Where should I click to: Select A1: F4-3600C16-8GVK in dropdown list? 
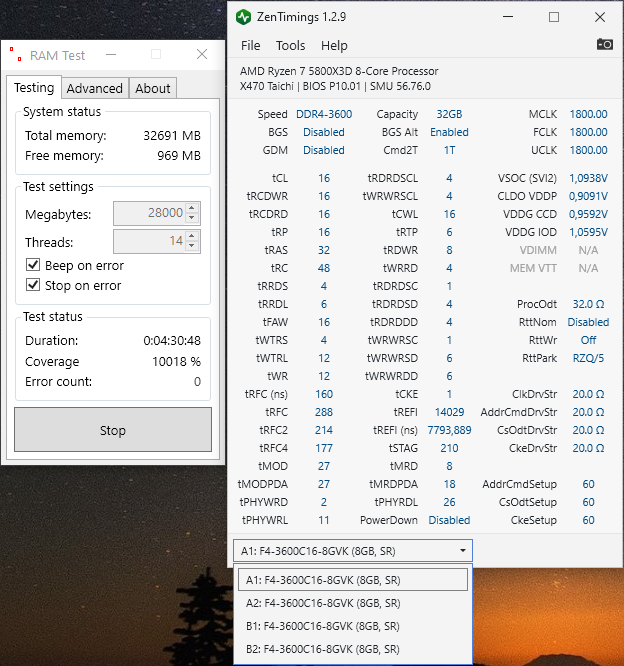[x=353, y=580]
